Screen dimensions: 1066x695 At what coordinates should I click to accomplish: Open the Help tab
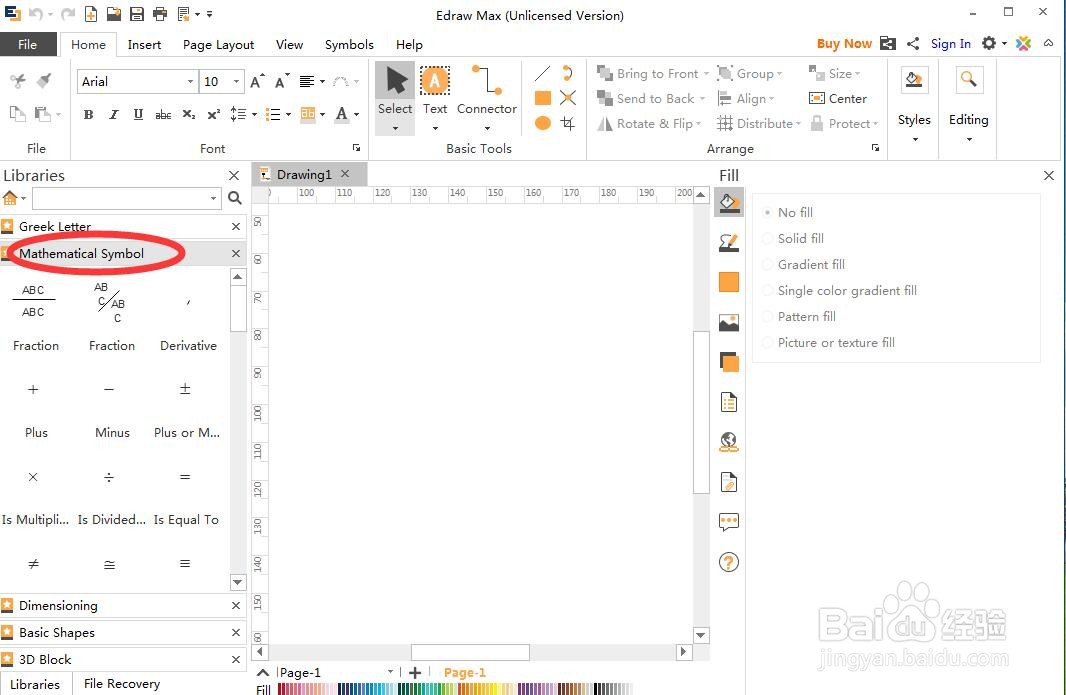click(x=409, y=44)
